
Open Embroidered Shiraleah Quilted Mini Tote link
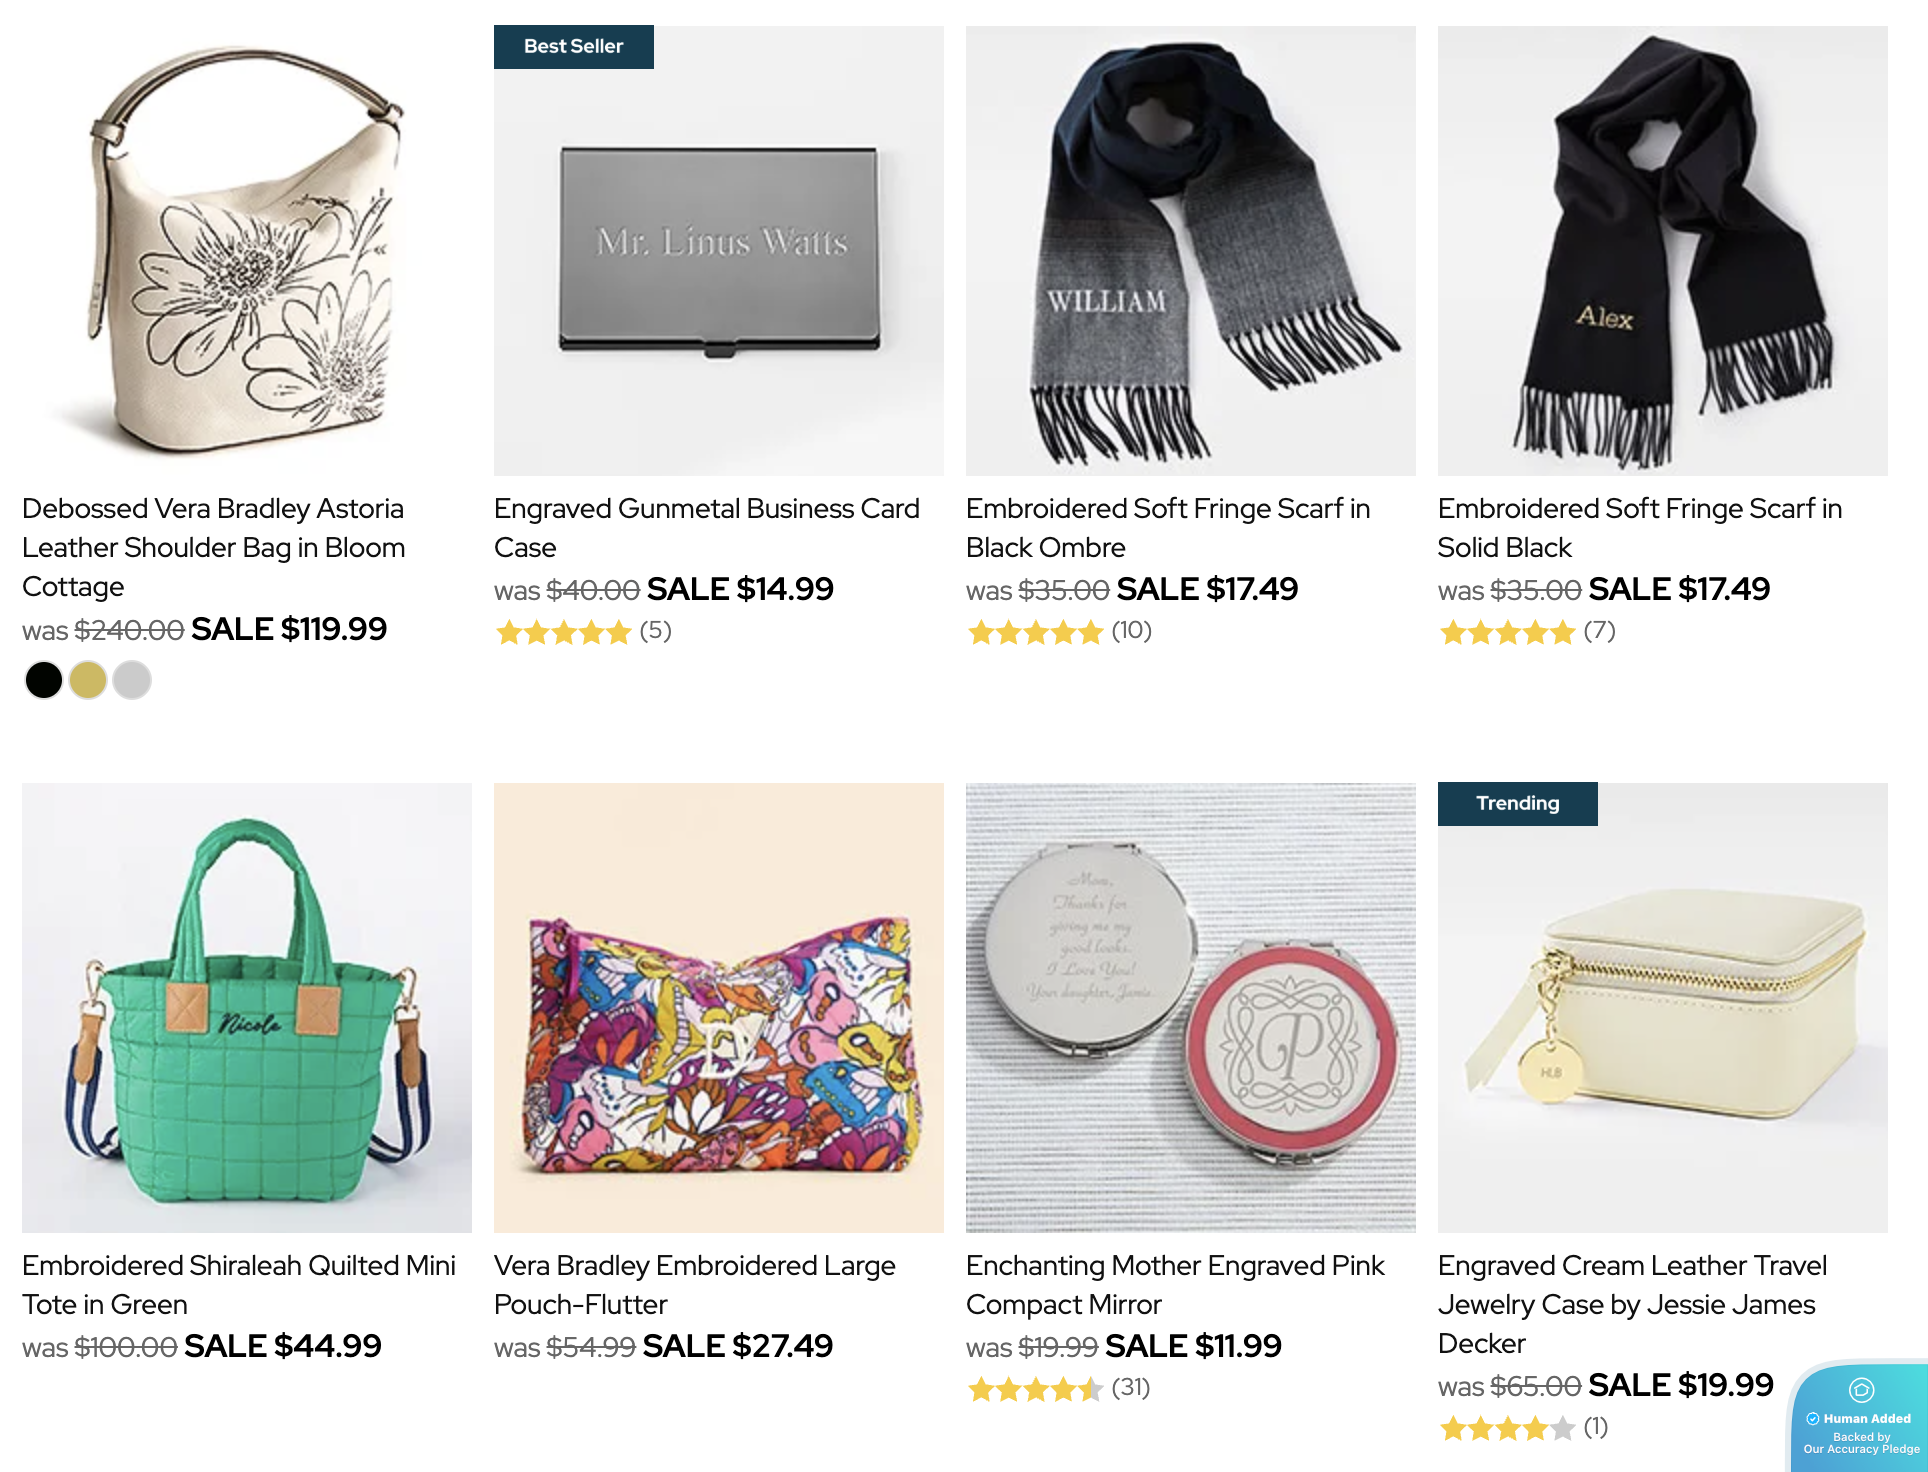(238, 1284)
